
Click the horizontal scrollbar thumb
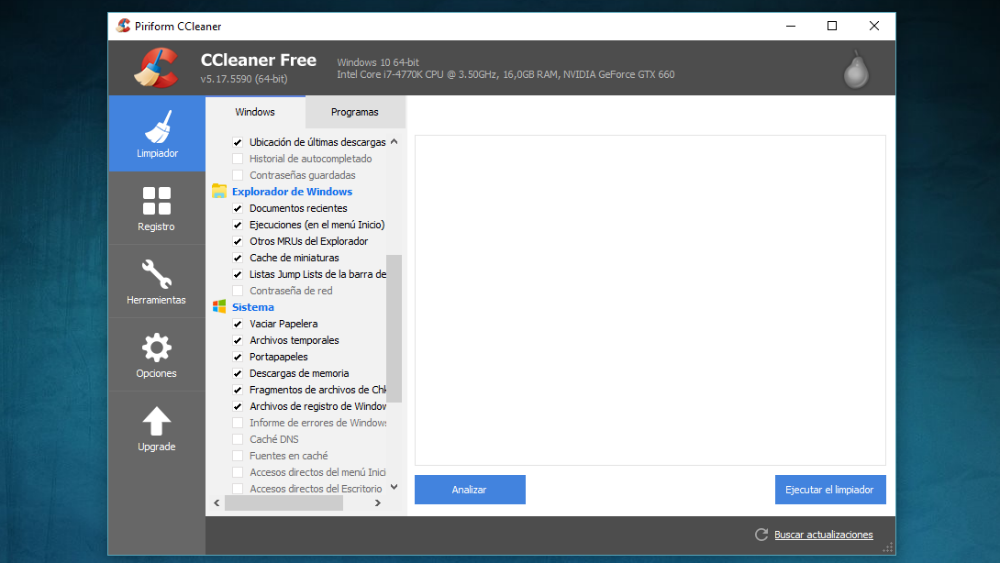[284, 503]
